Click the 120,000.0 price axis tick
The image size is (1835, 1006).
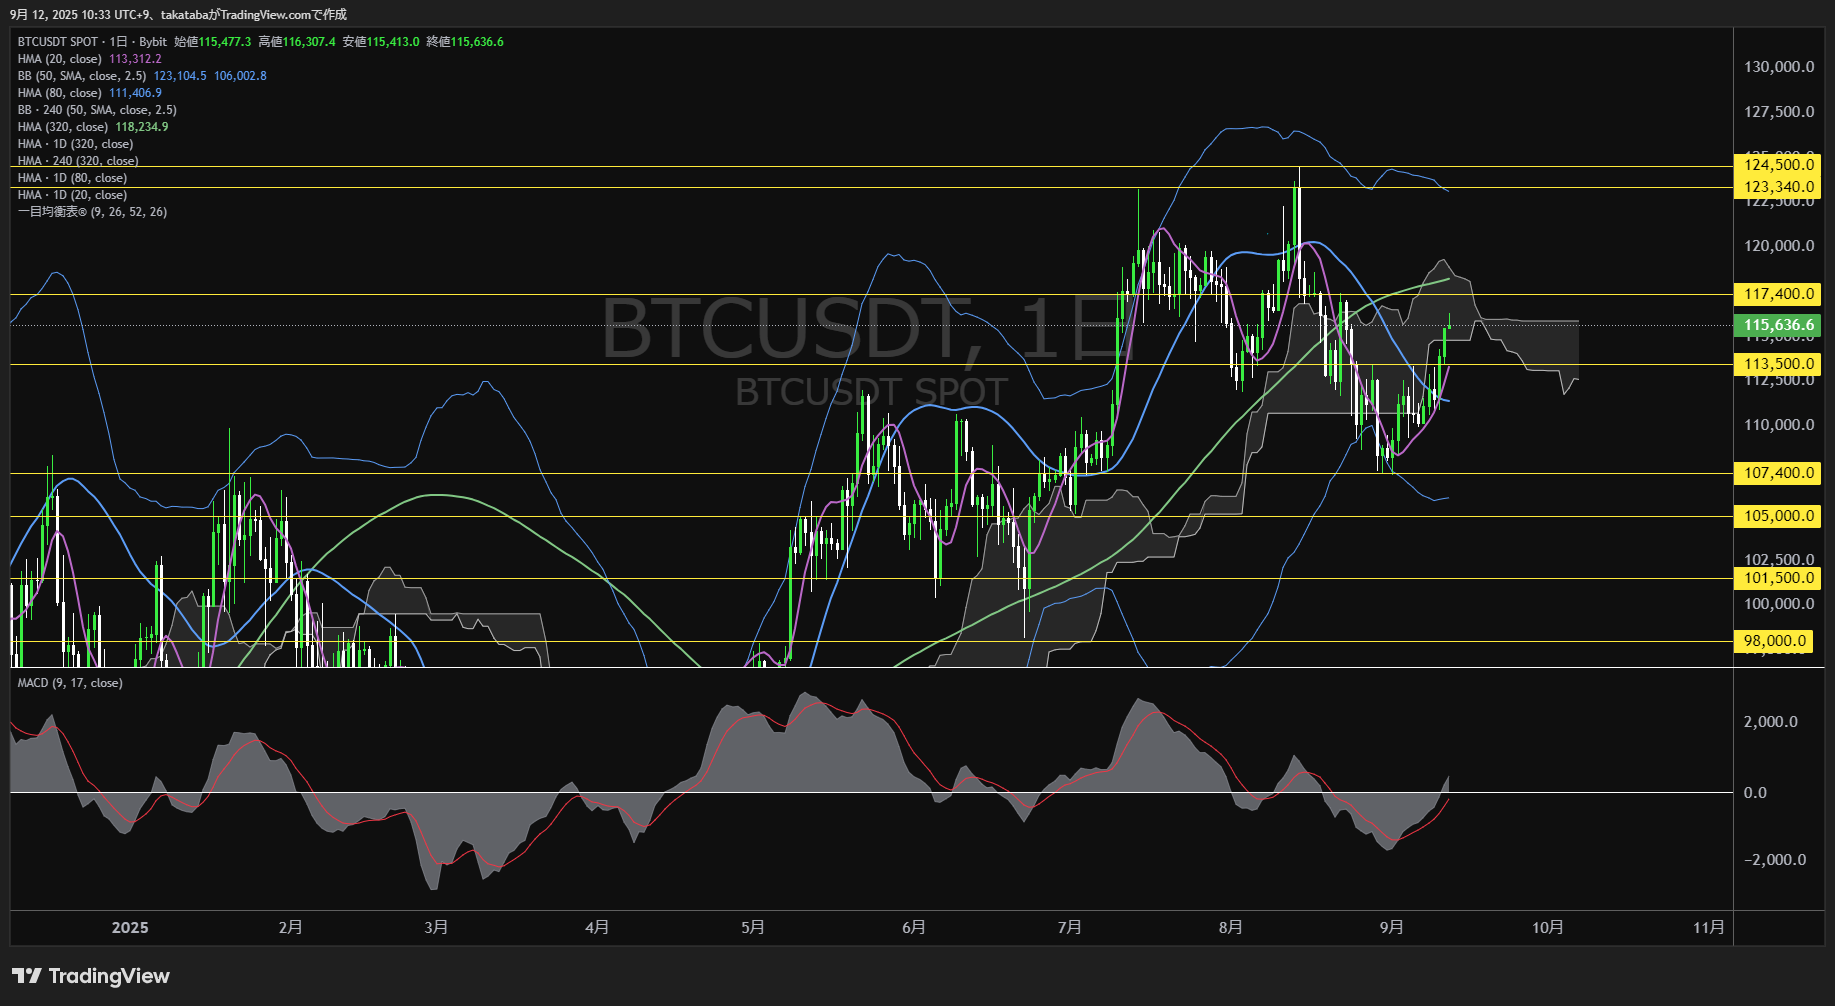(1779, 246)
